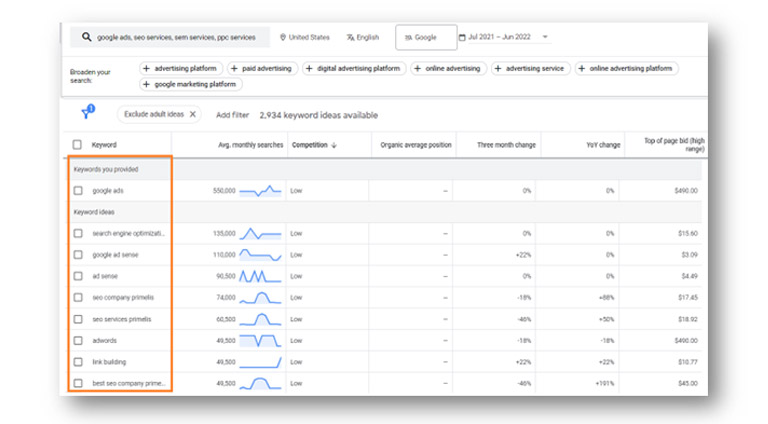Click the $3.09 bid value

(690, 255)
